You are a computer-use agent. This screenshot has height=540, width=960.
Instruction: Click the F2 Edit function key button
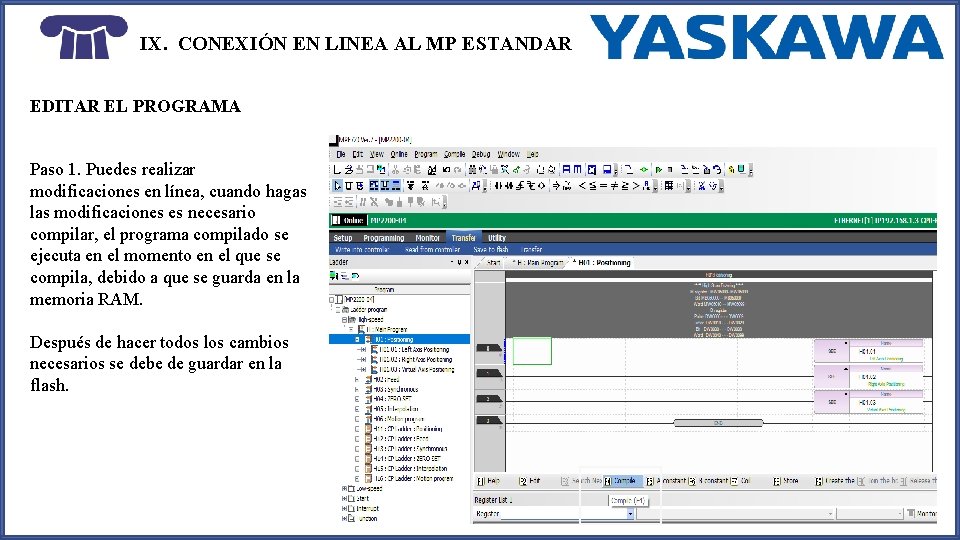coord(530,481)
